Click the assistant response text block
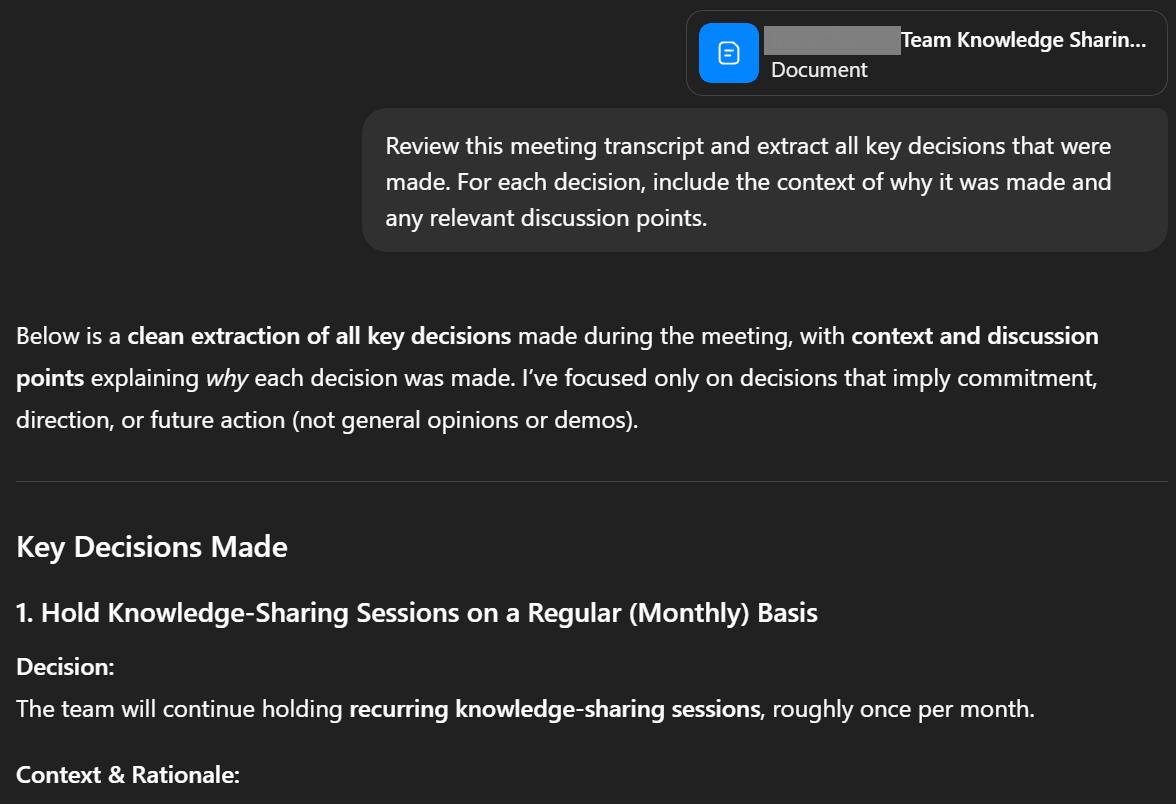Viewport: 1176px width, 804px height. click(556, 377)
